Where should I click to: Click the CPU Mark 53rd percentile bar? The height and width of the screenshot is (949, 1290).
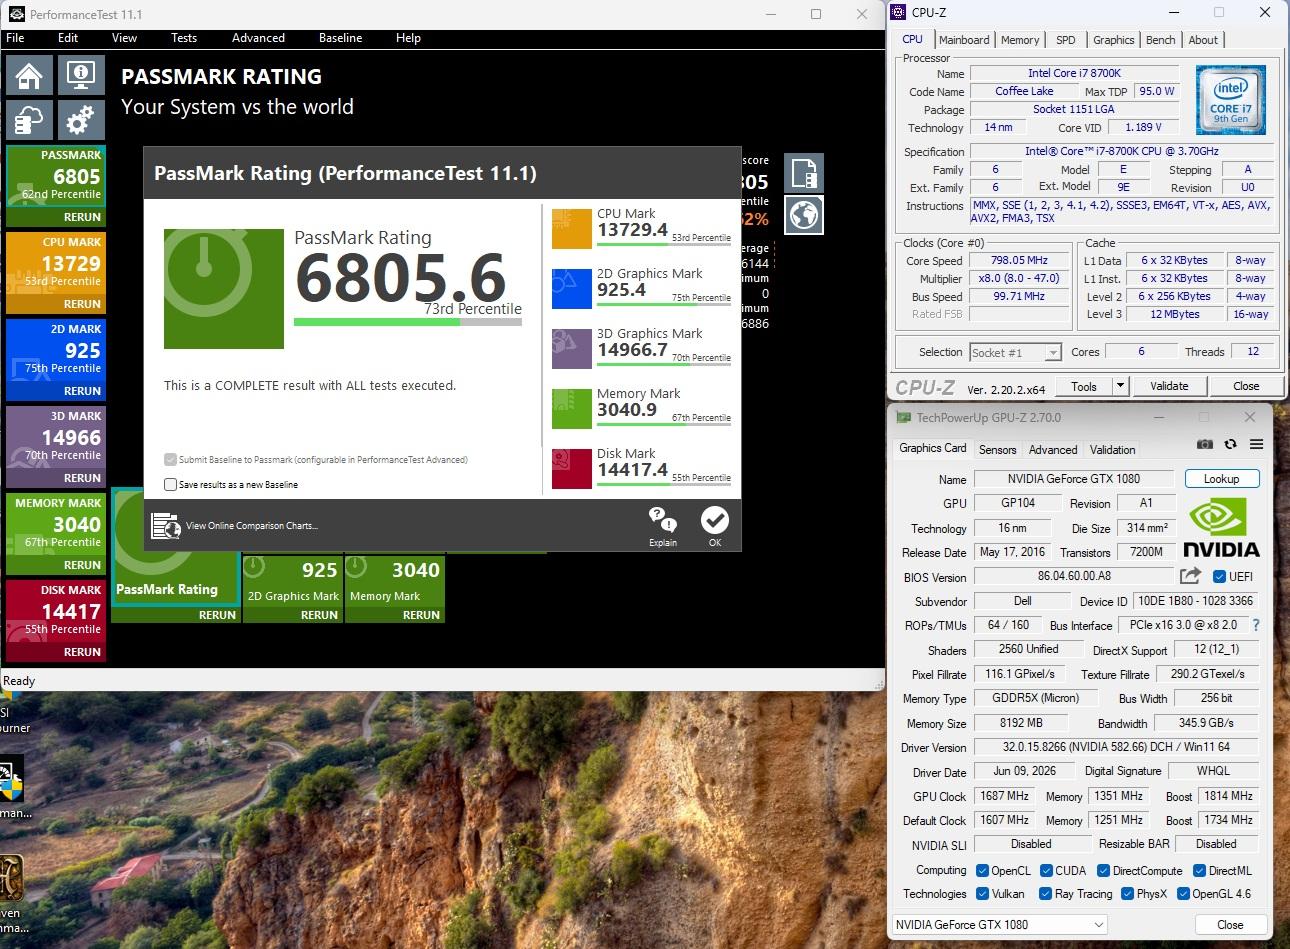pyautogui.click(x=664, y=246)
